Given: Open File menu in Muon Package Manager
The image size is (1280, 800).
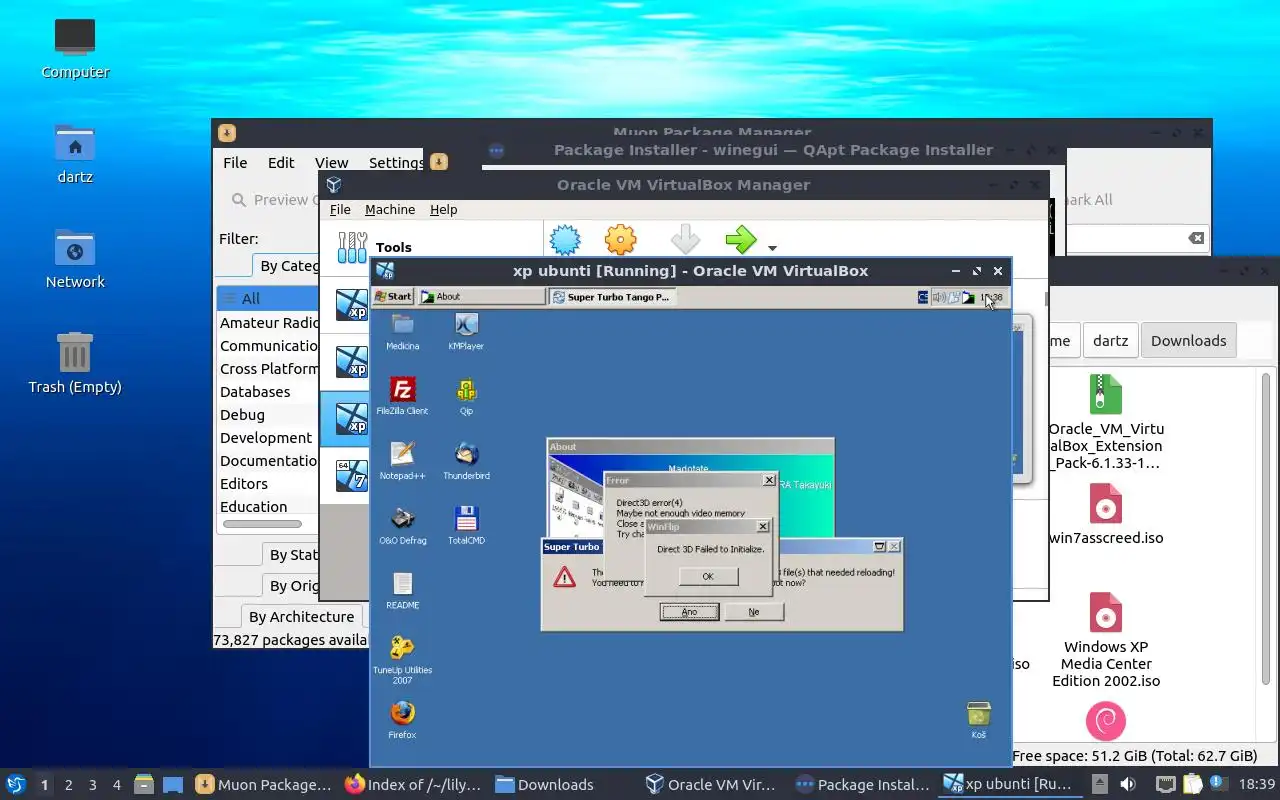Looking at the screenshot, I should pos(235,162).
